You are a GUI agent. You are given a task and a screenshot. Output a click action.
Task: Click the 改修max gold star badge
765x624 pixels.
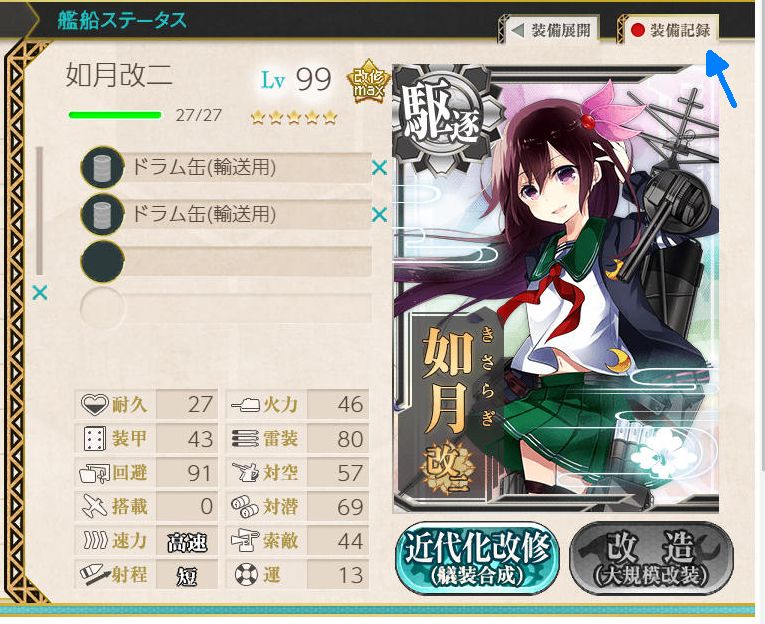tap(368, 81)
